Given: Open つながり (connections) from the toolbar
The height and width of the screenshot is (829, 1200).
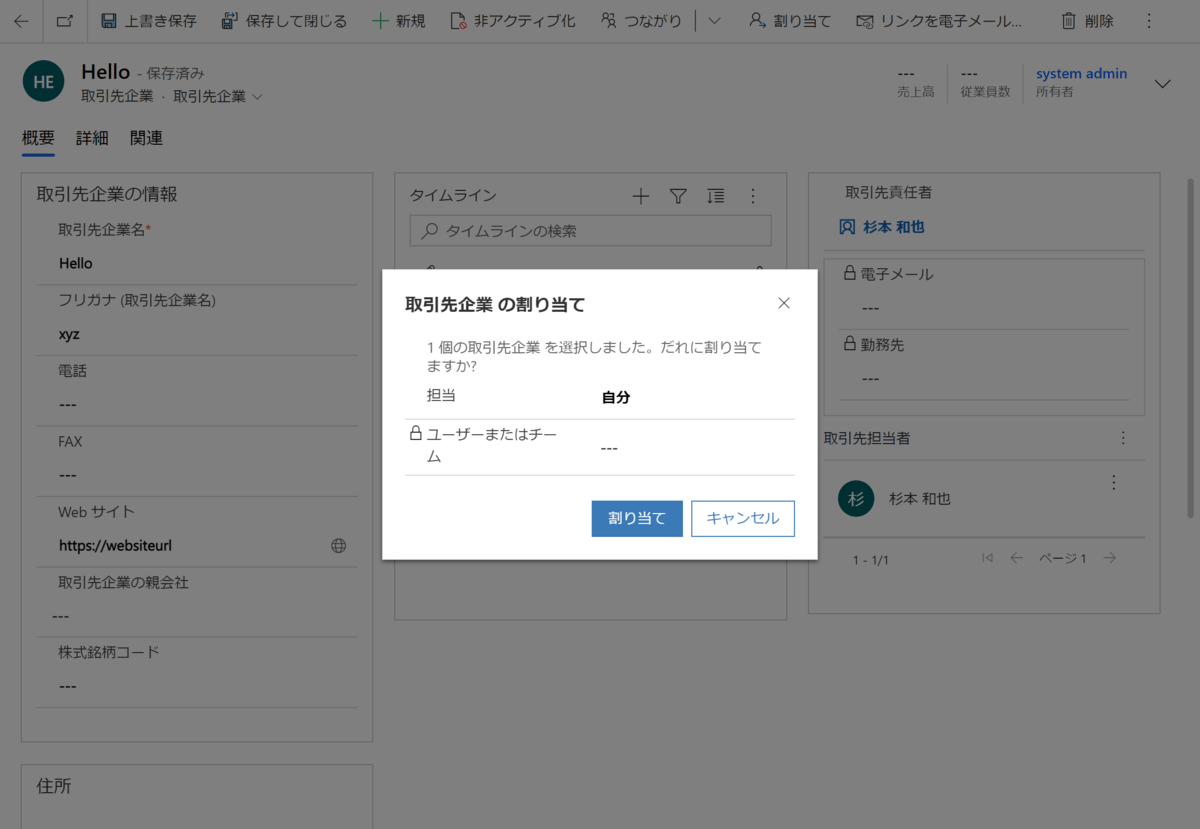Looking at the screenshot, I should 640,20.
